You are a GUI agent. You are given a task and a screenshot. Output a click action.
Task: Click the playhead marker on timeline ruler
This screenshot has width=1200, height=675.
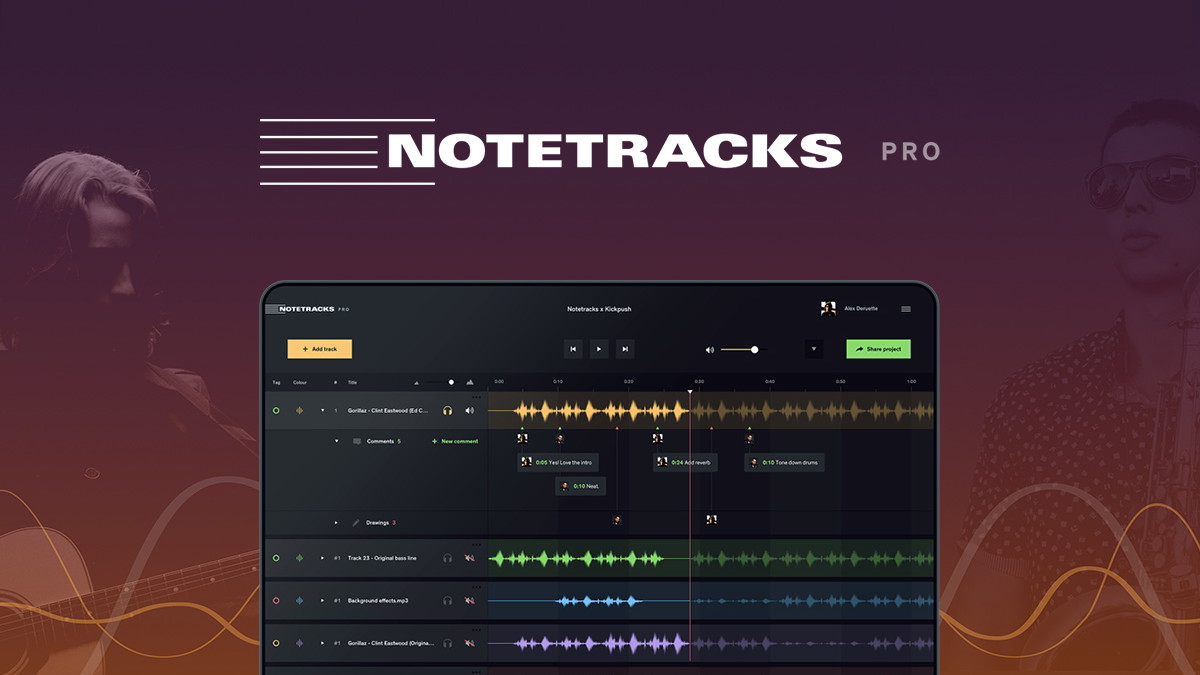point(689,391)
